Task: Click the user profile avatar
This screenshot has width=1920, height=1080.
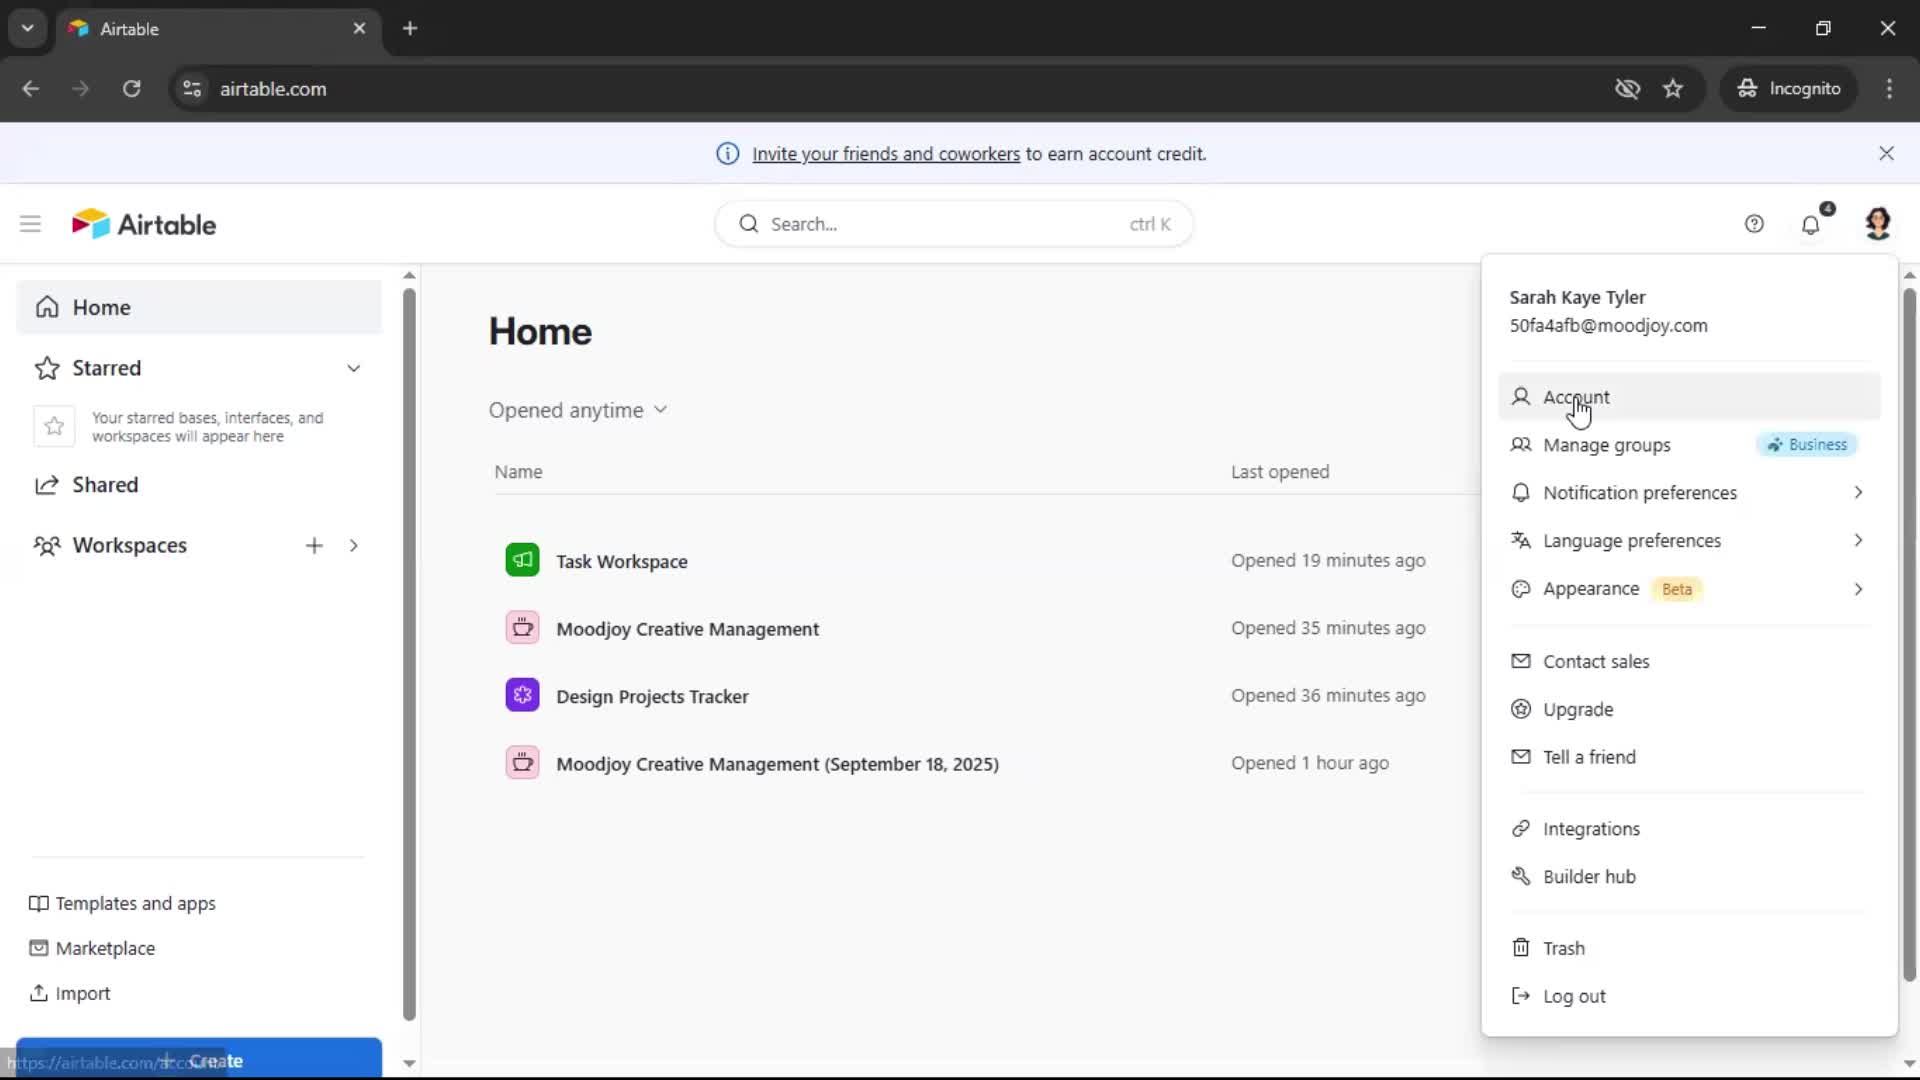Action: [1878, 223]
